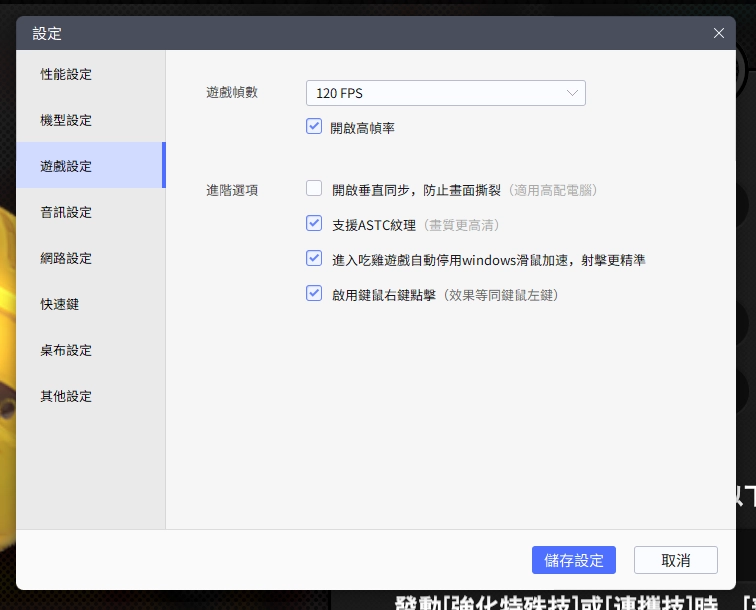The height and width of the screenshot is (610, 756).
Task: Click the (適用高配電腦) hint text
Action: (x=553, y=190)
